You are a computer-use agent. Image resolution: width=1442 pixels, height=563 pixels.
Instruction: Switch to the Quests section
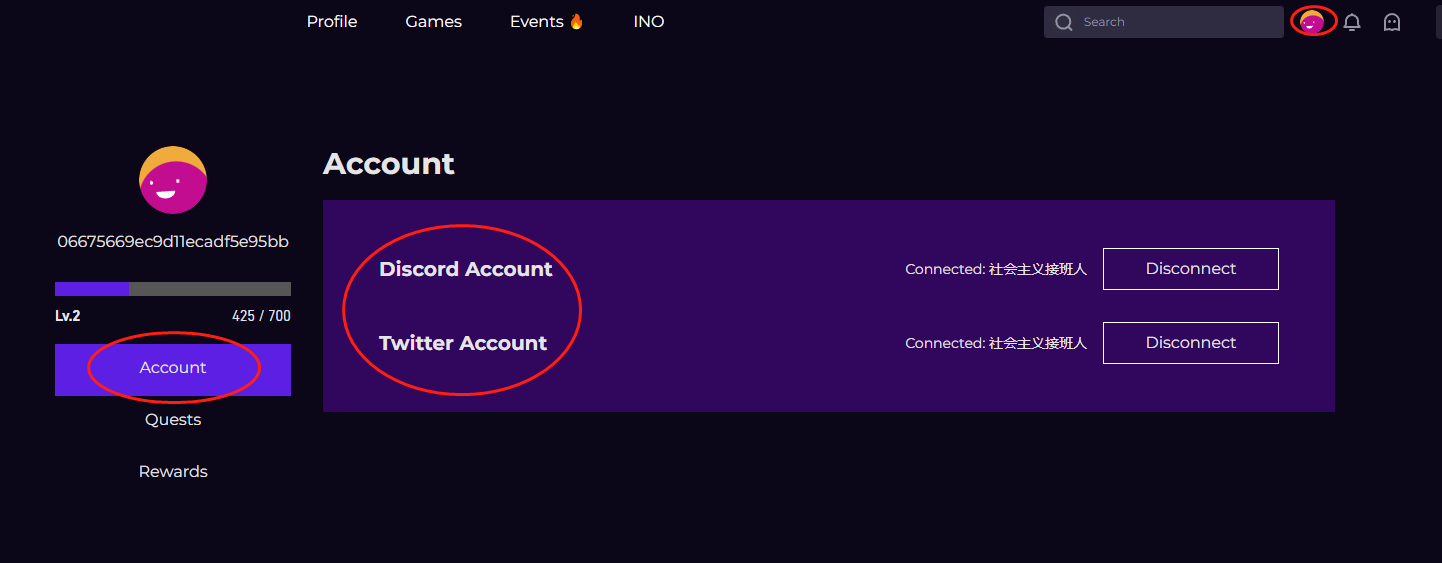[x=173, y=420]
